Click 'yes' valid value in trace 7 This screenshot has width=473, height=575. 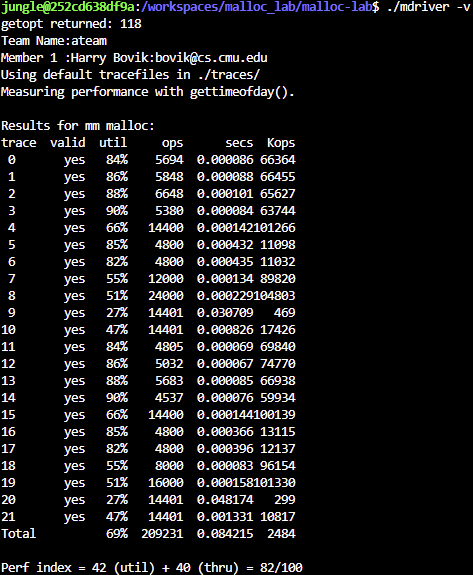74,279
